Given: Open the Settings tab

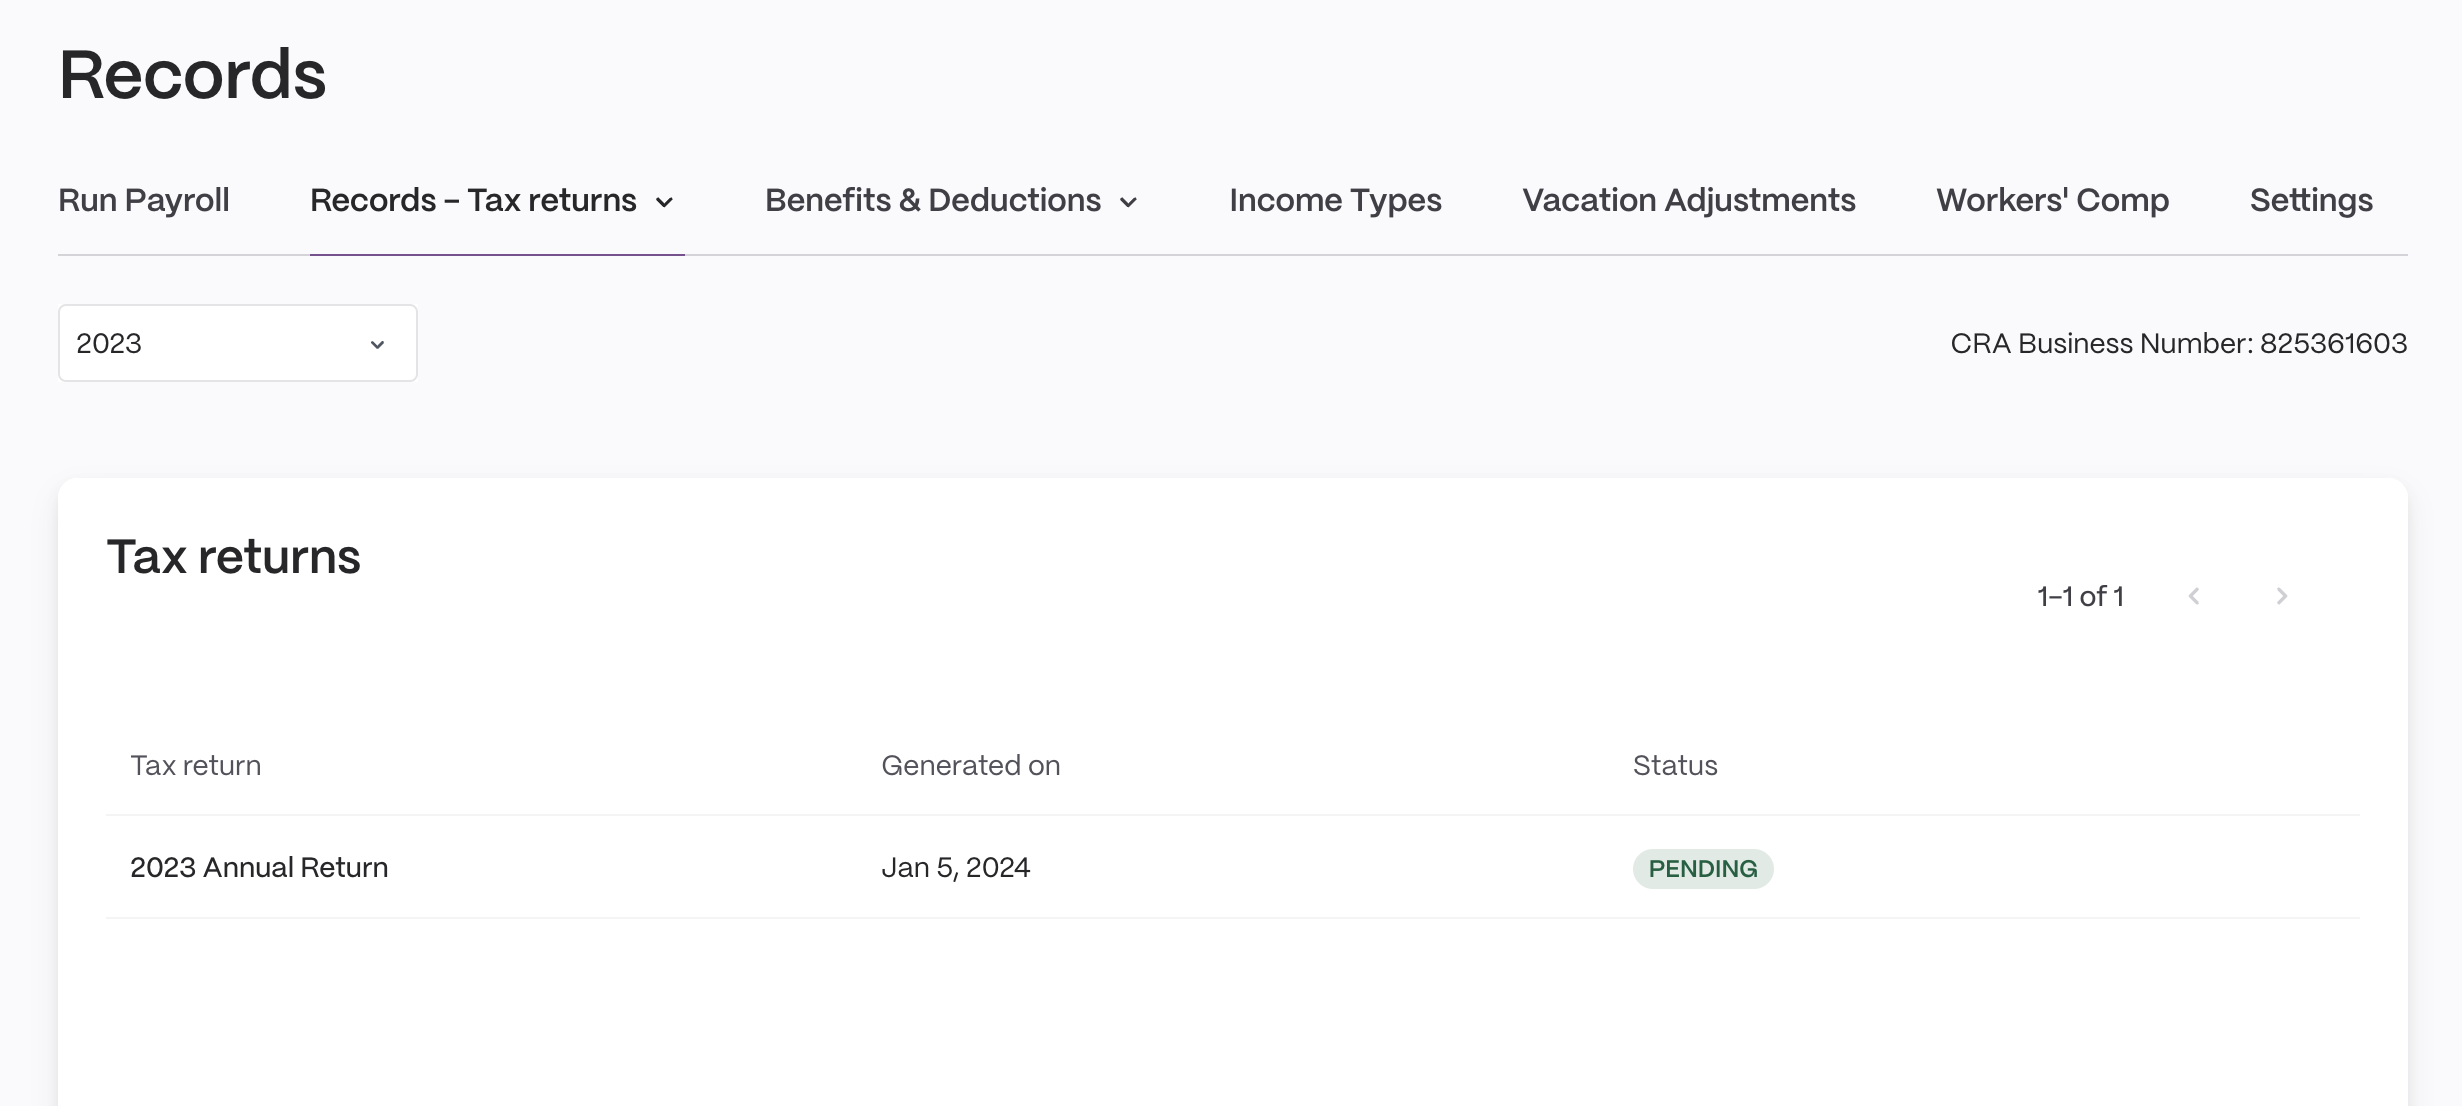Looking at the screenshot, I should [2311, 200].
